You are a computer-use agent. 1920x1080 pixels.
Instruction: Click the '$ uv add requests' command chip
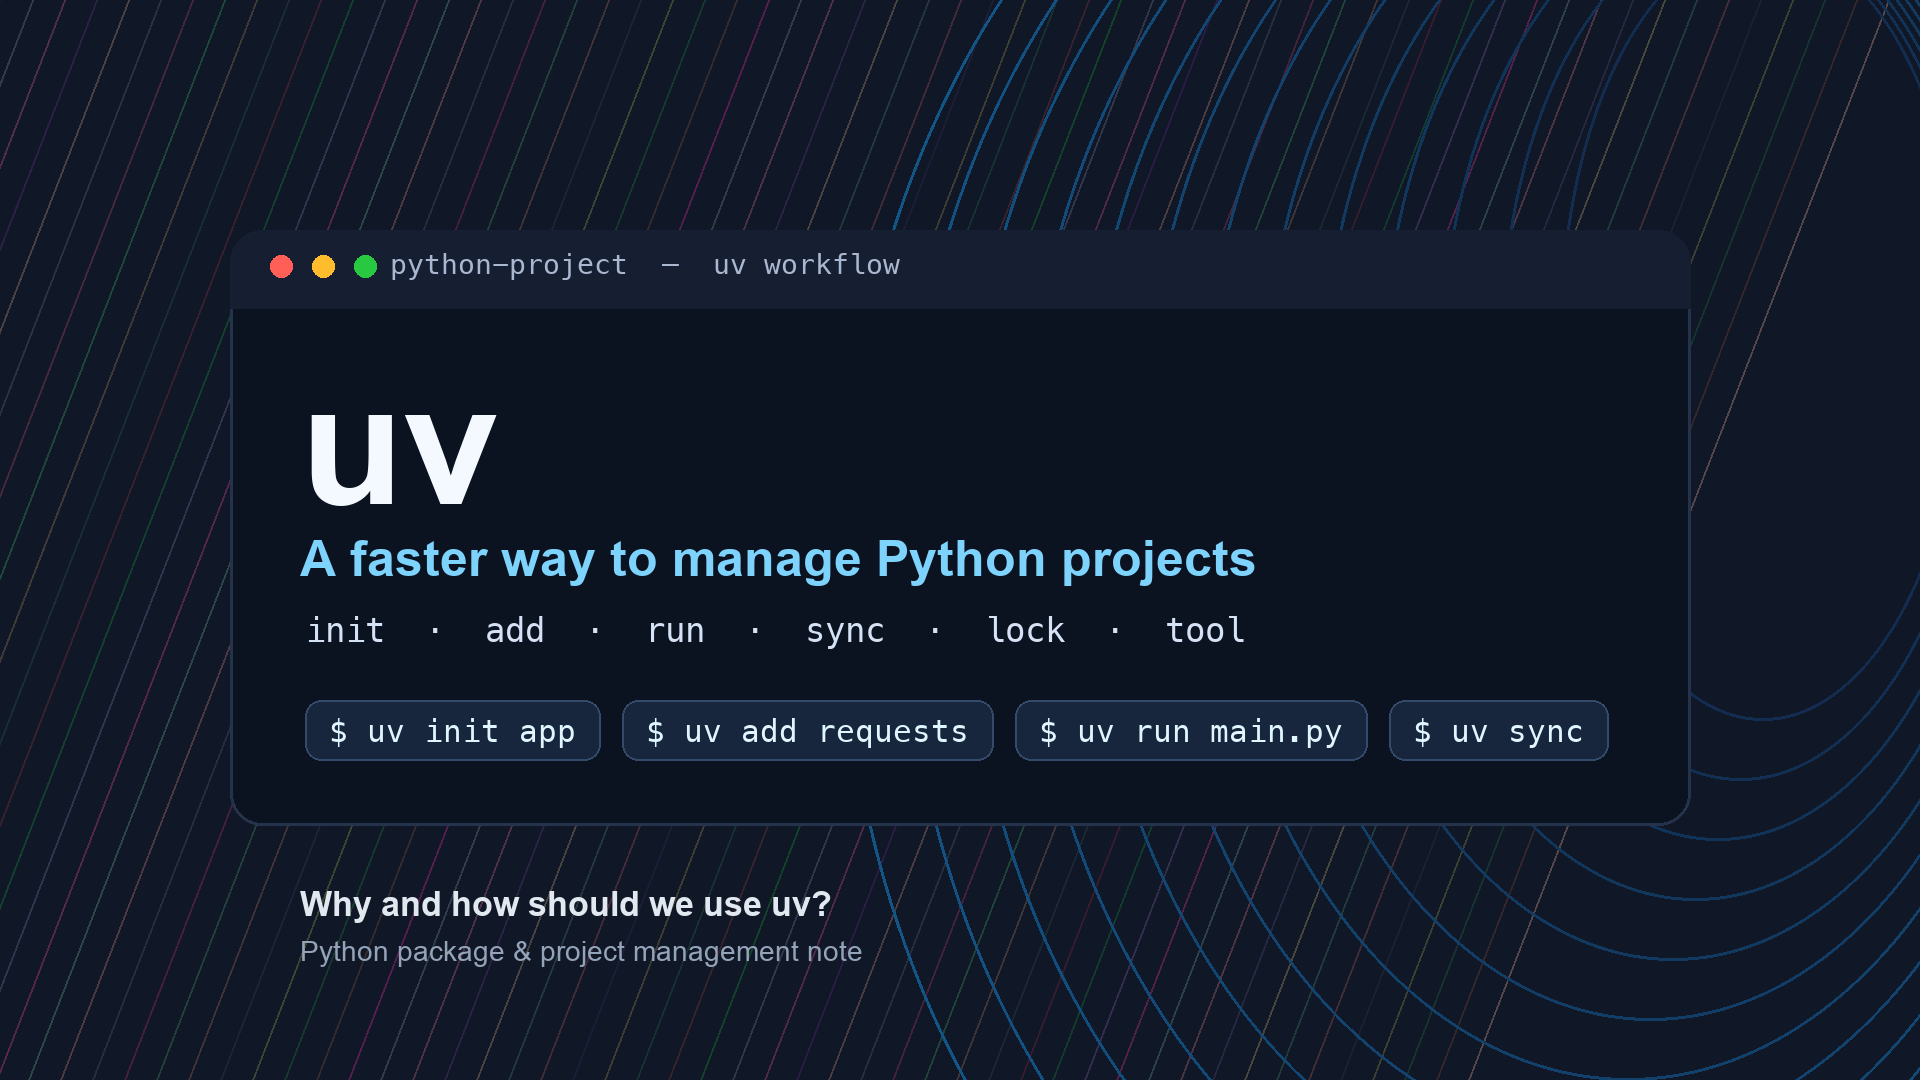click(x=807, y=731)
